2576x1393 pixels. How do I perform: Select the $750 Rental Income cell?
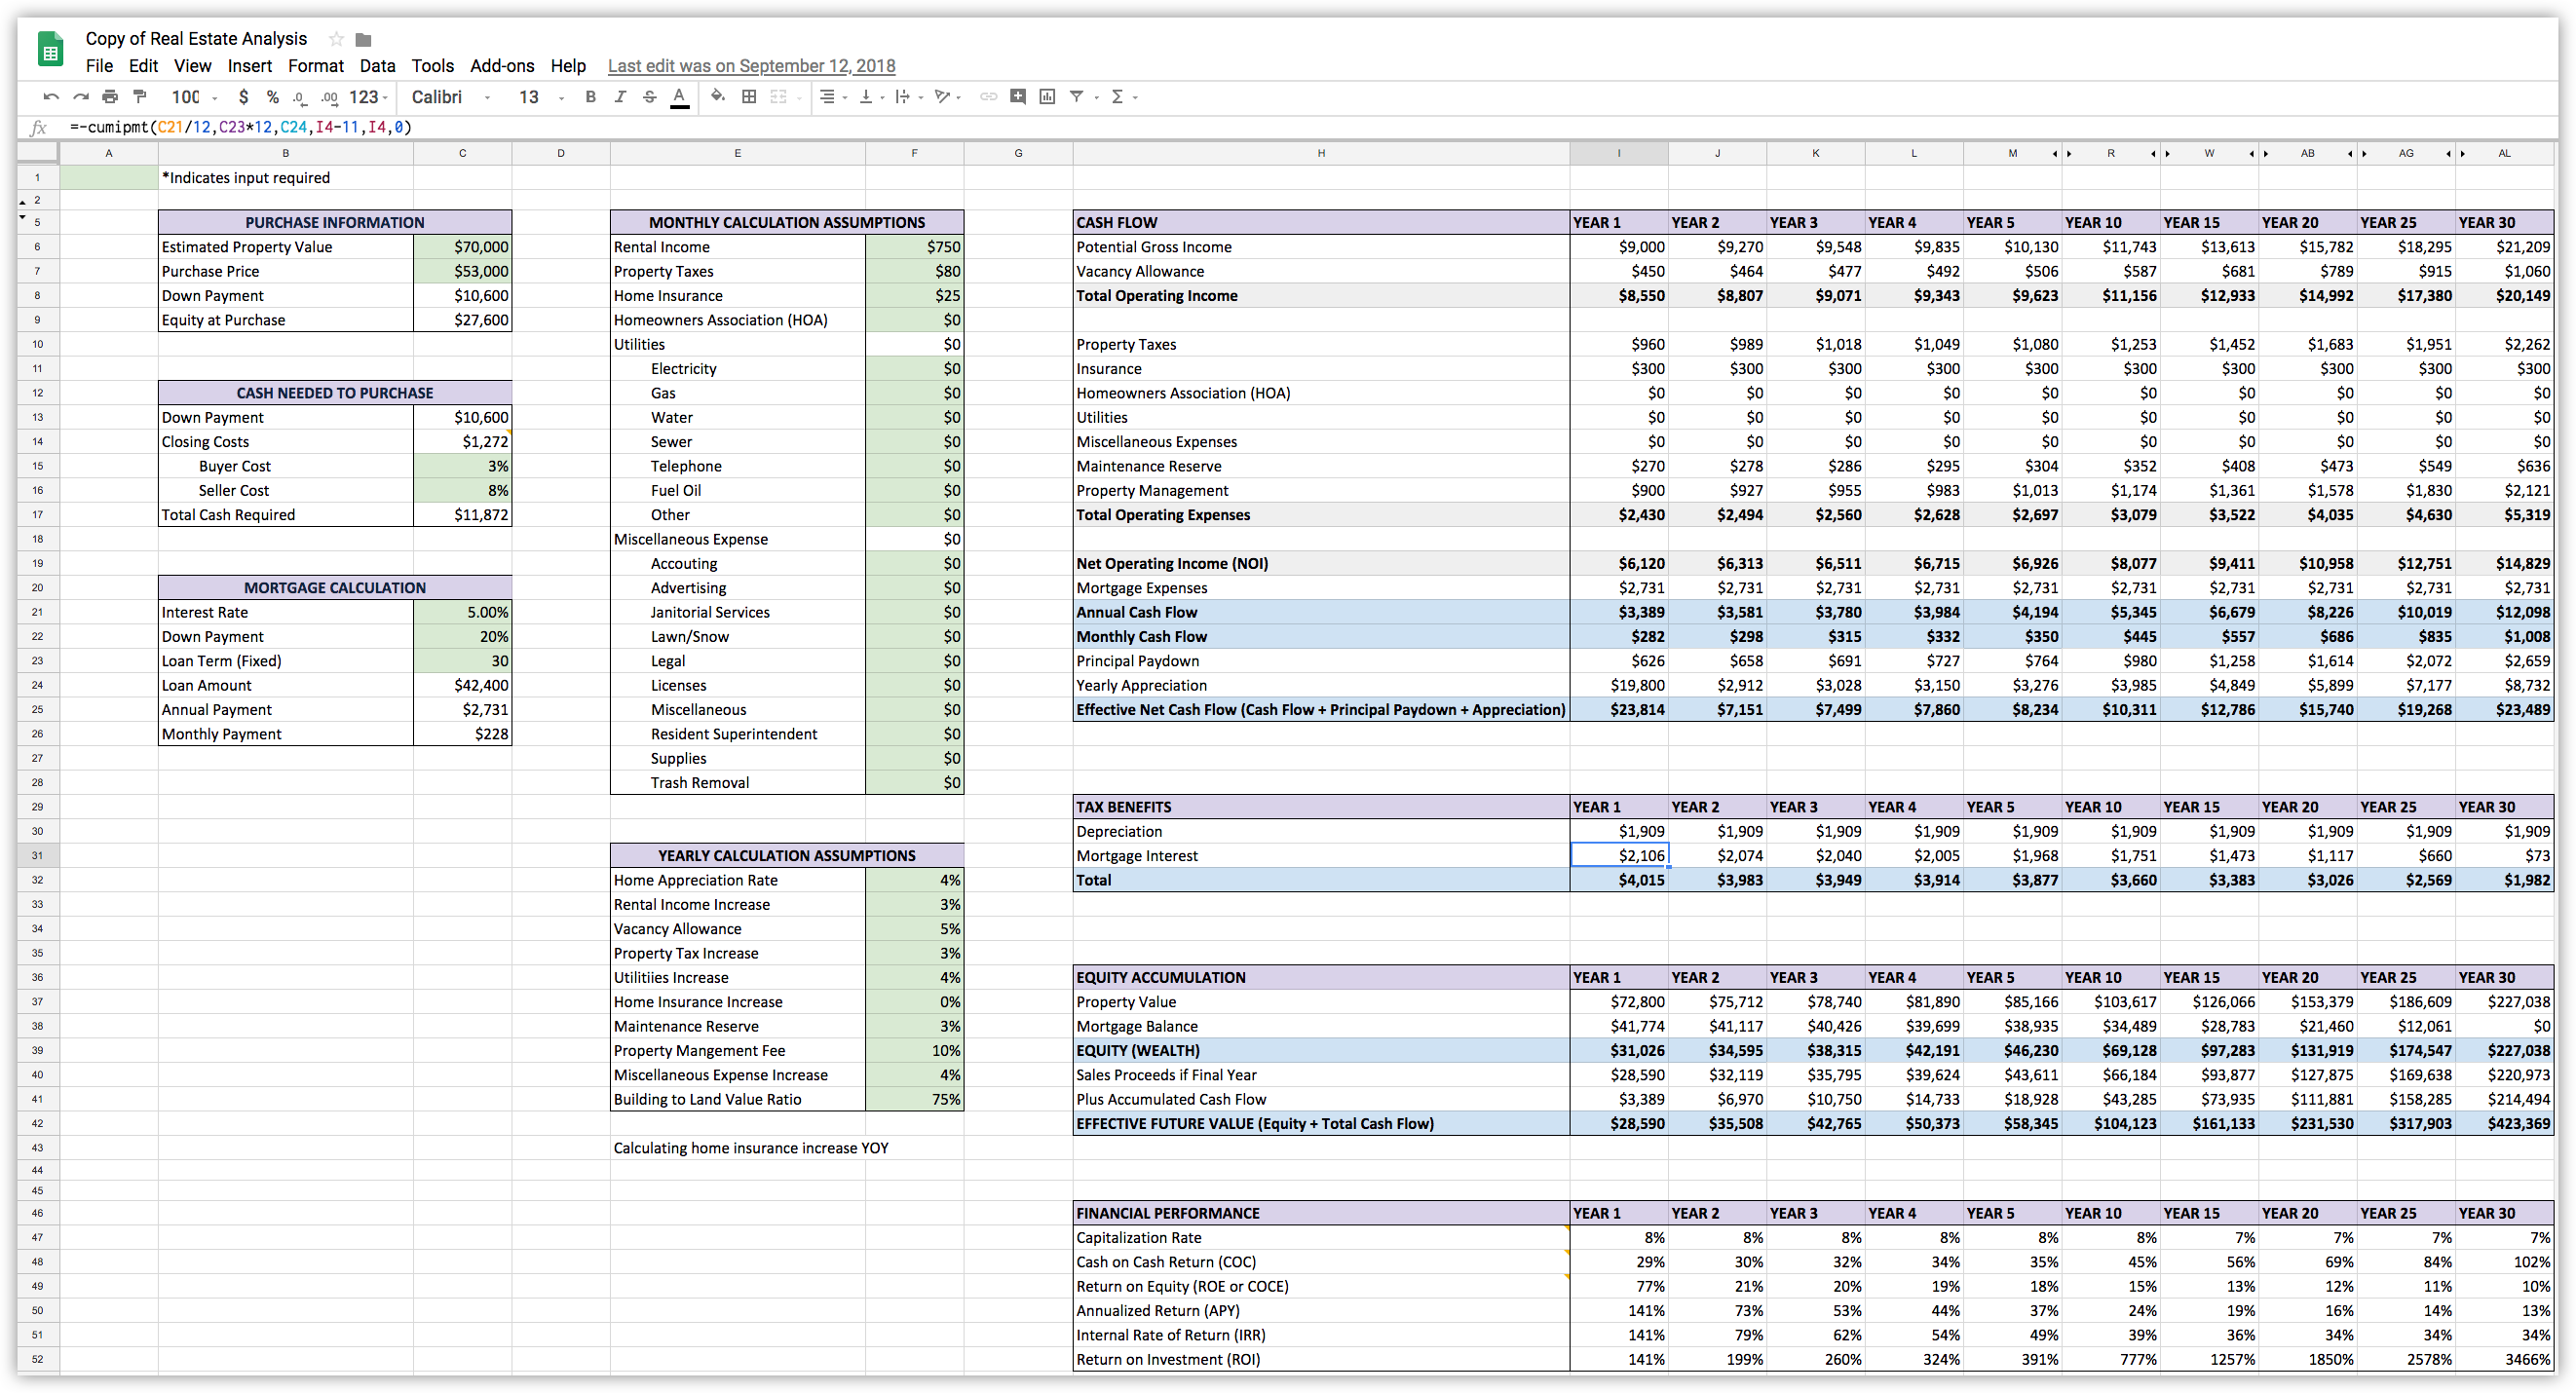point(914,247)
